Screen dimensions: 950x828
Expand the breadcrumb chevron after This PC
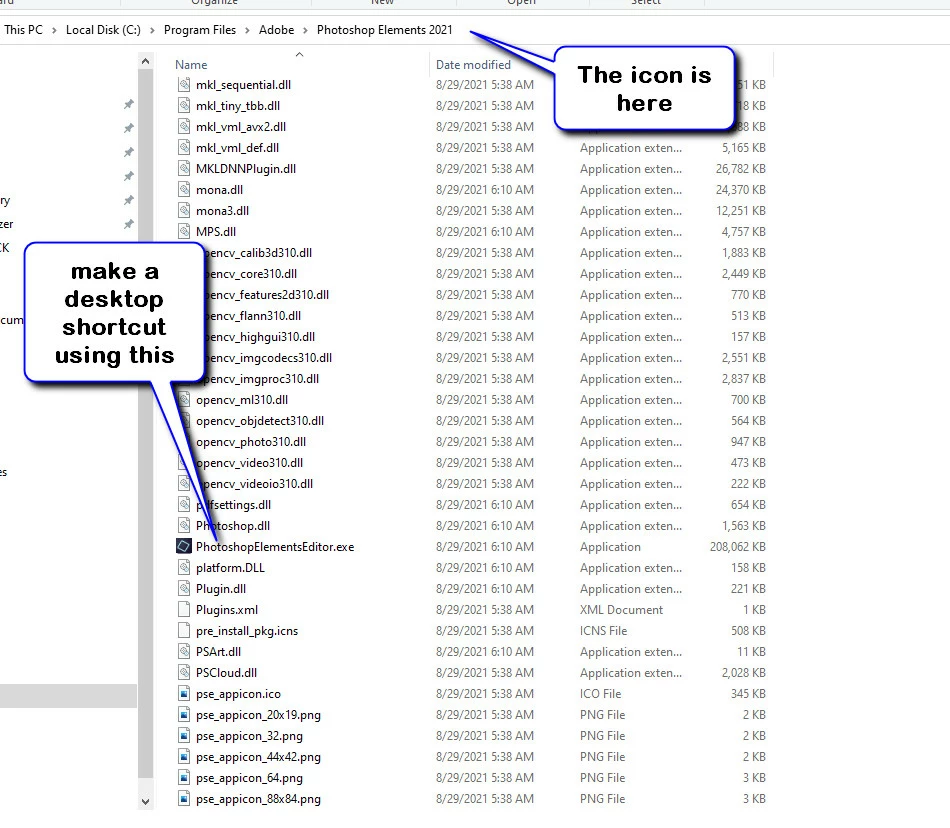54,30
